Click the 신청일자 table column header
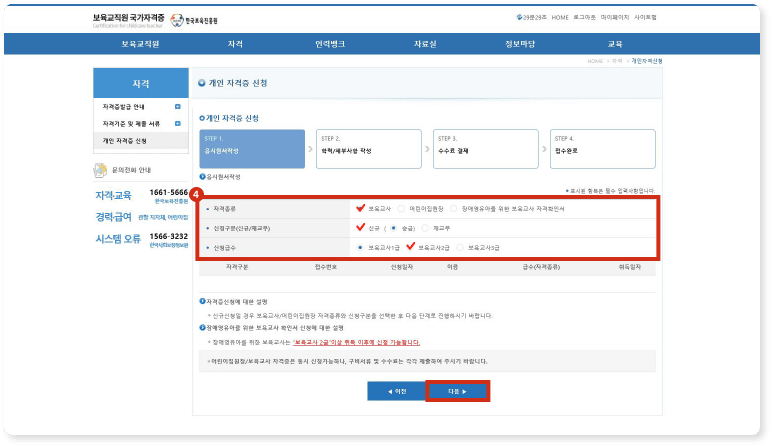This screenshot has width=772, height=447. click(402, 267)
